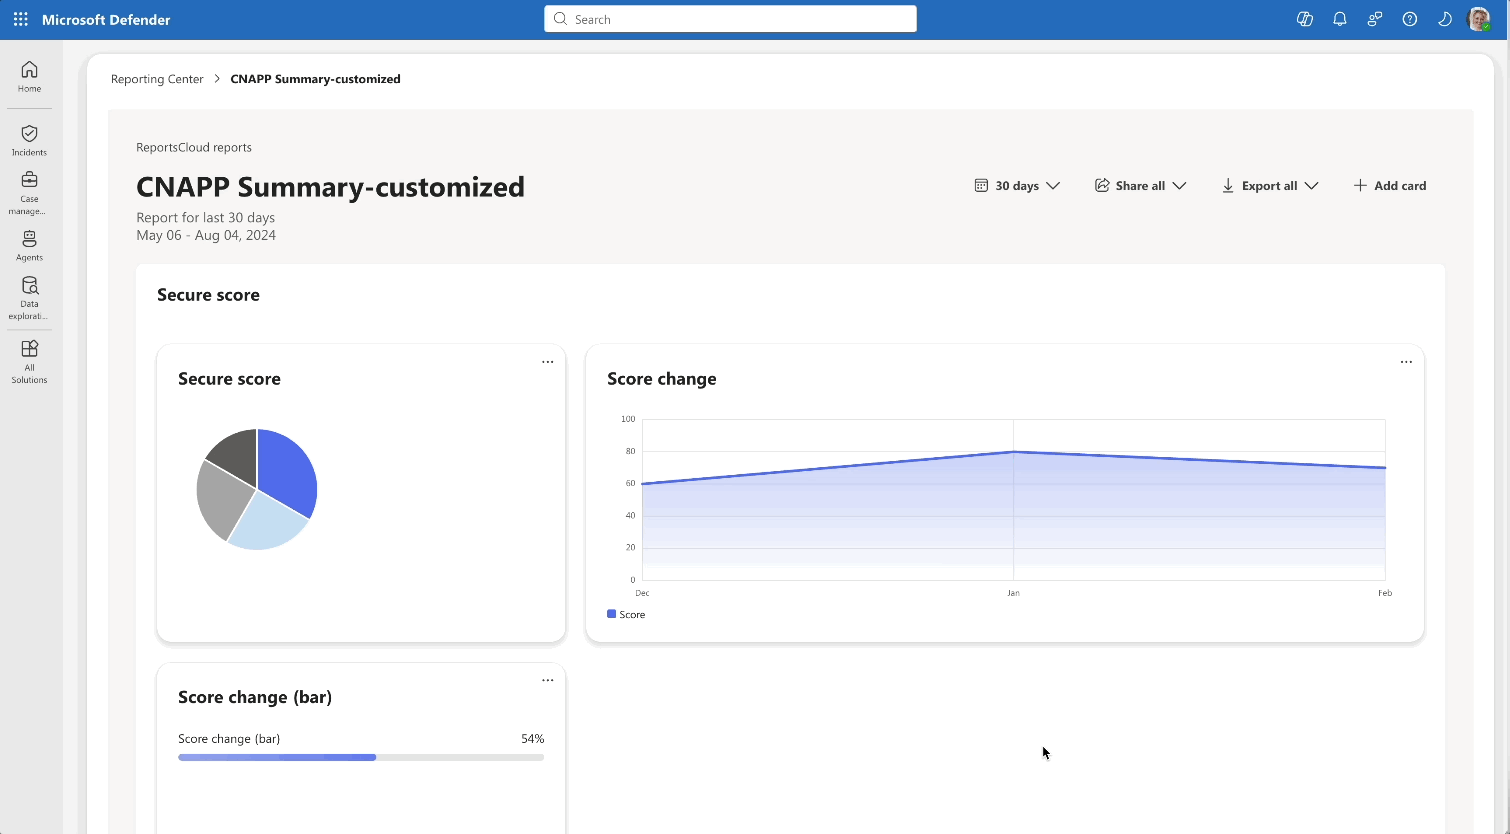The image size is (1510, 834).
Task: Click the Copilot icon in header
Action: [x=1304, y=19]
